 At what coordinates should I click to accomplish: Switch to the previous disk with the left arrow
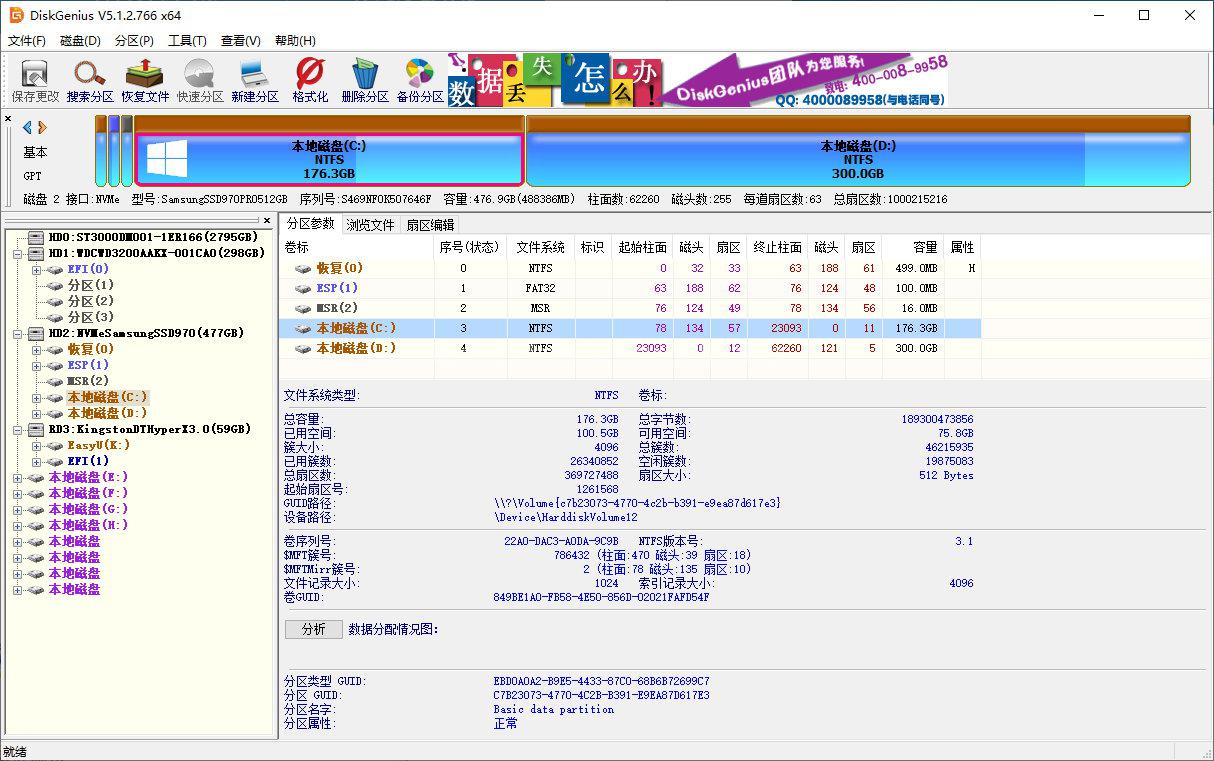pos(27,127)
